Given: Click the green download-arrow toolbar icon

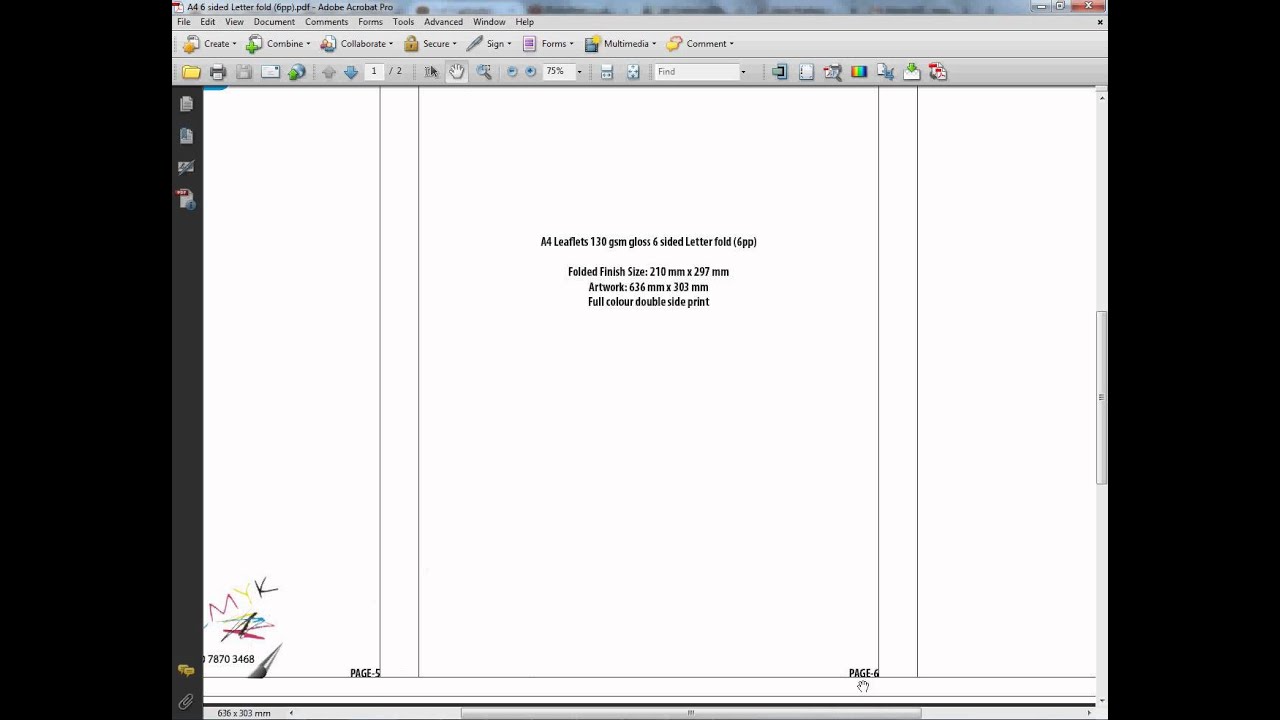Looking at the screenshot, I should click(x=911, y=72).
